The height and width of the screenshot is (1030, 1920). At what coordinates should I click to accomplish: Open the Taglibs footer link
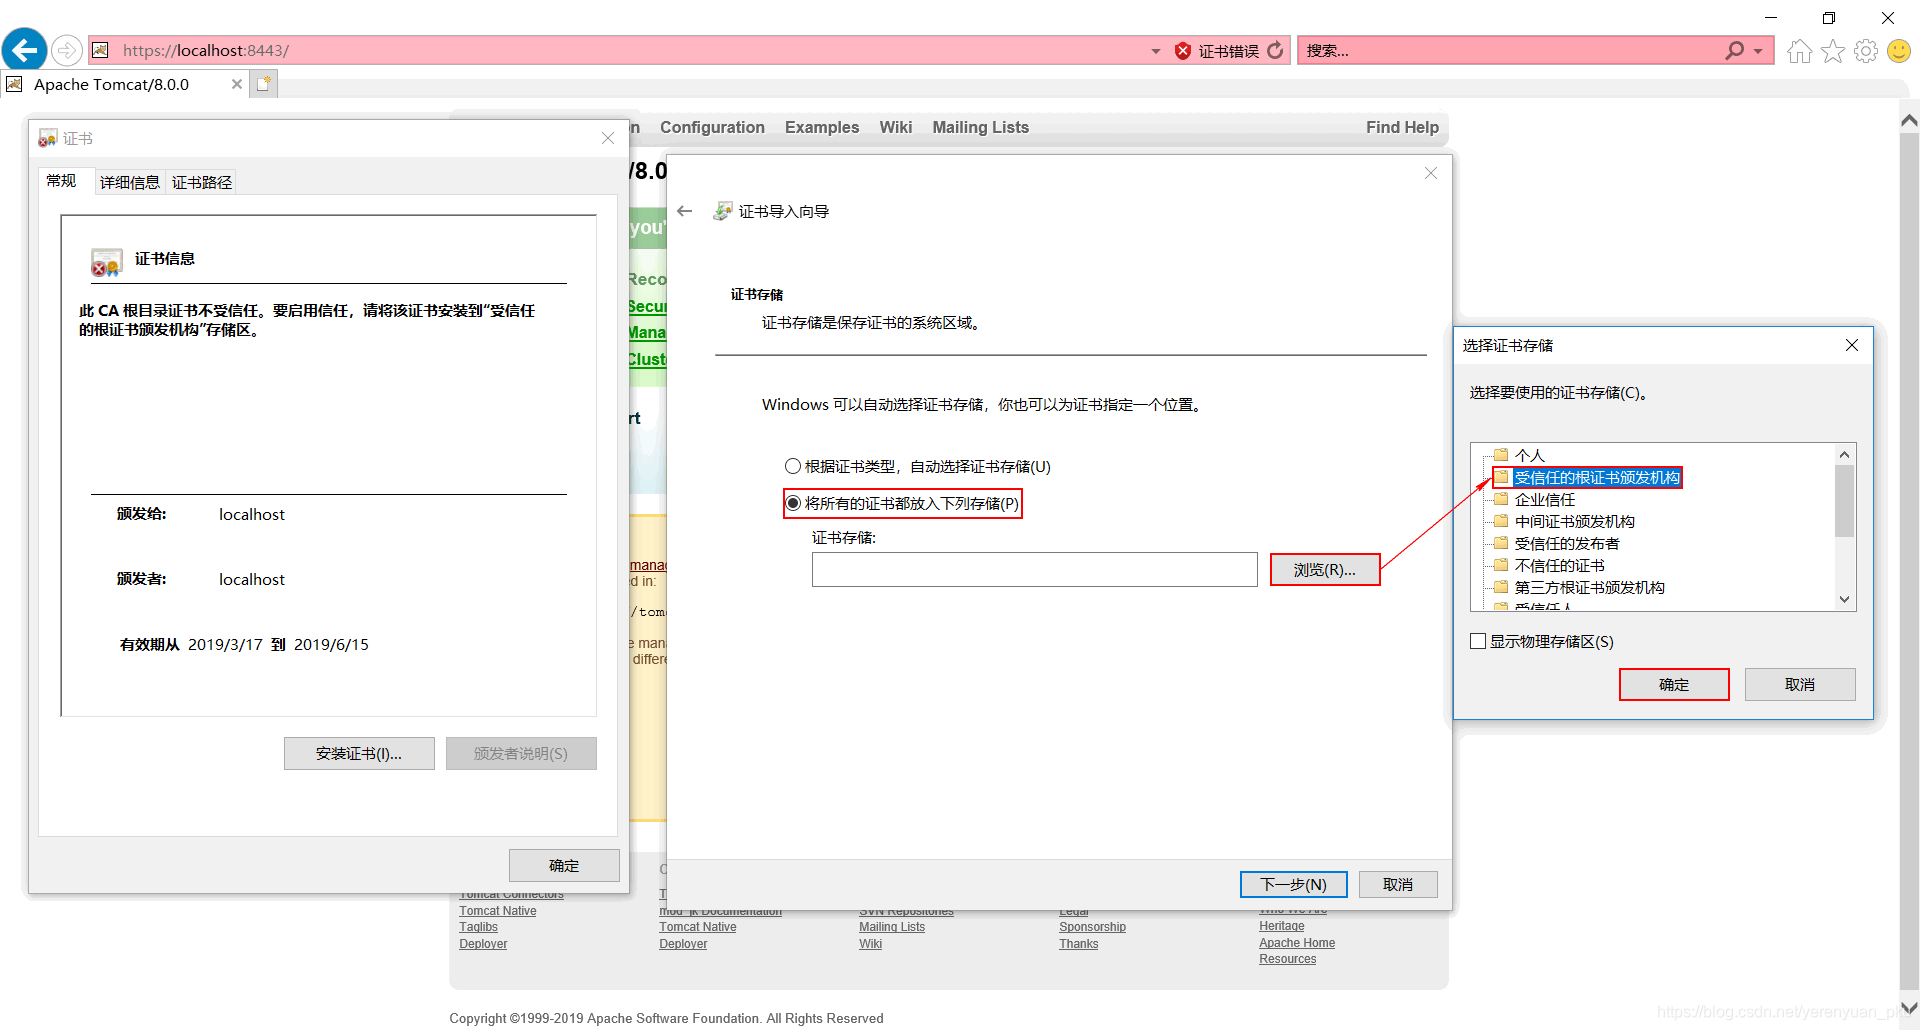(x=478, y=927)
